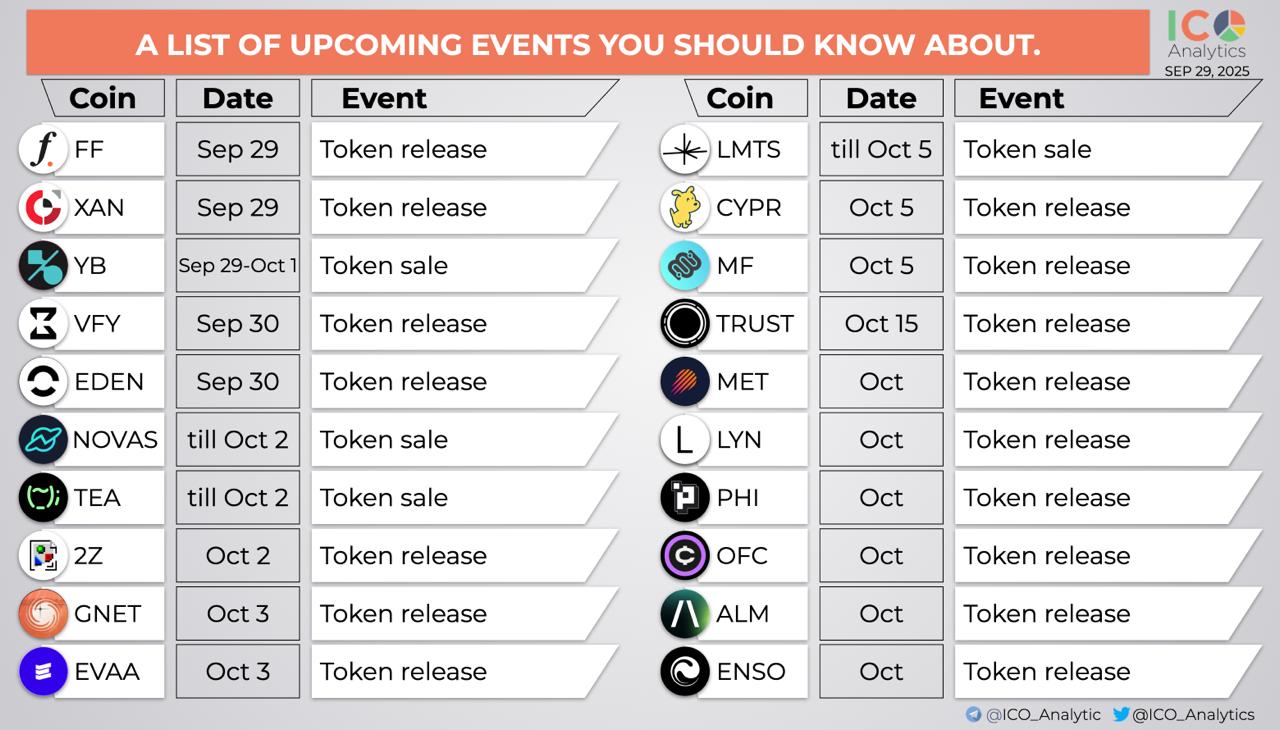This screenshot has height=730, width=1280.
Task: Click the YB token icon
Action: [x=43, y=265]
